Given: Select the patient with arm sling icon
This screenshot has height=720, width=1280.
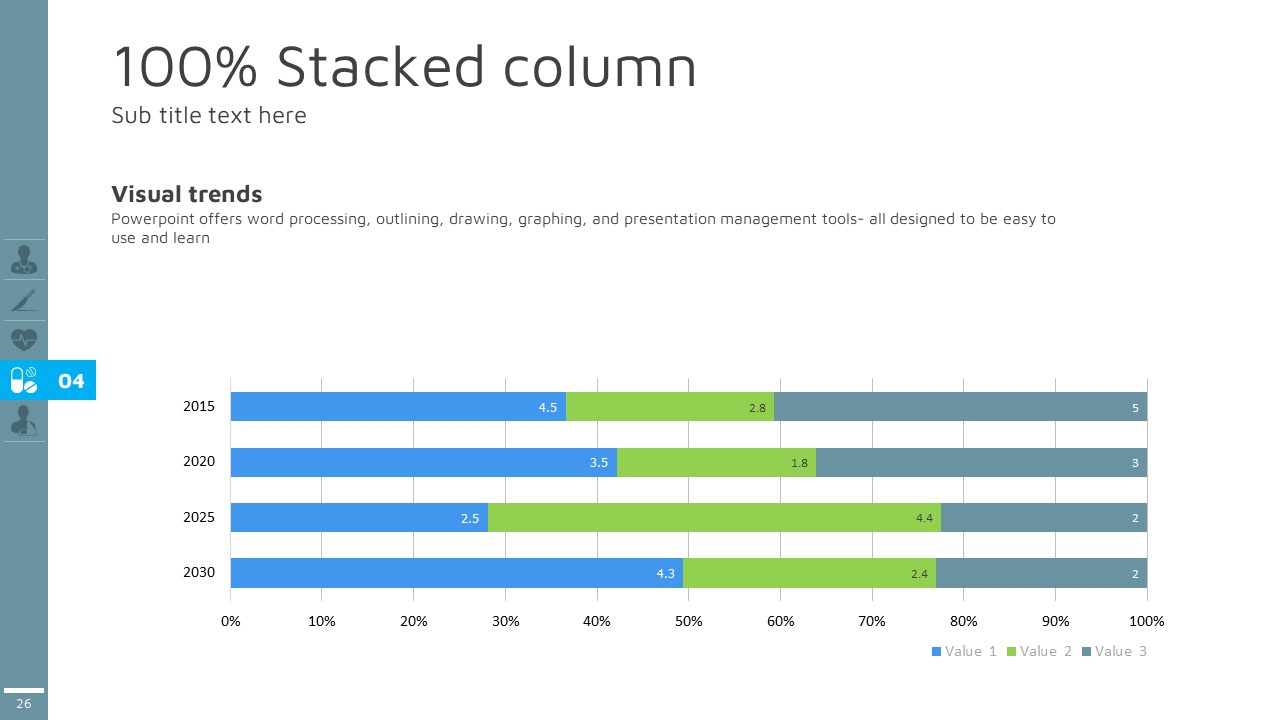Looking at the screenshot, I should pos(24,421).
